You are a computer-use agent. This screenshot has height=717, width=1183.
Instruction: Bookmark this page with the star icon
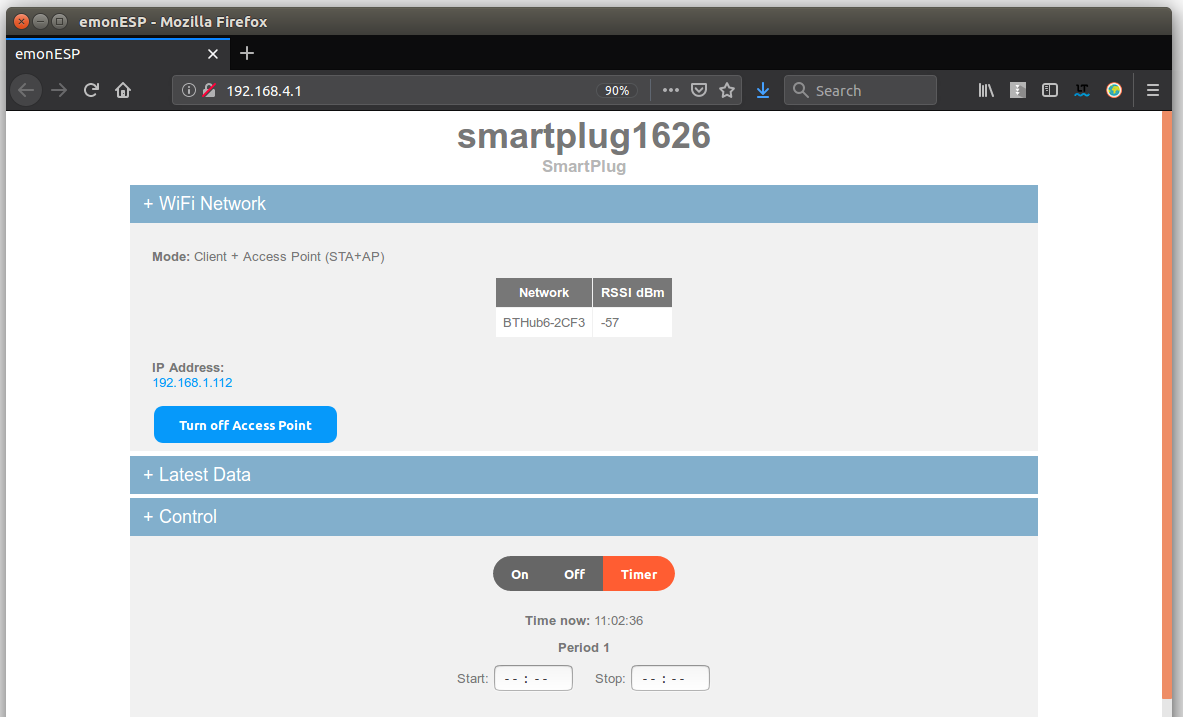727,91
